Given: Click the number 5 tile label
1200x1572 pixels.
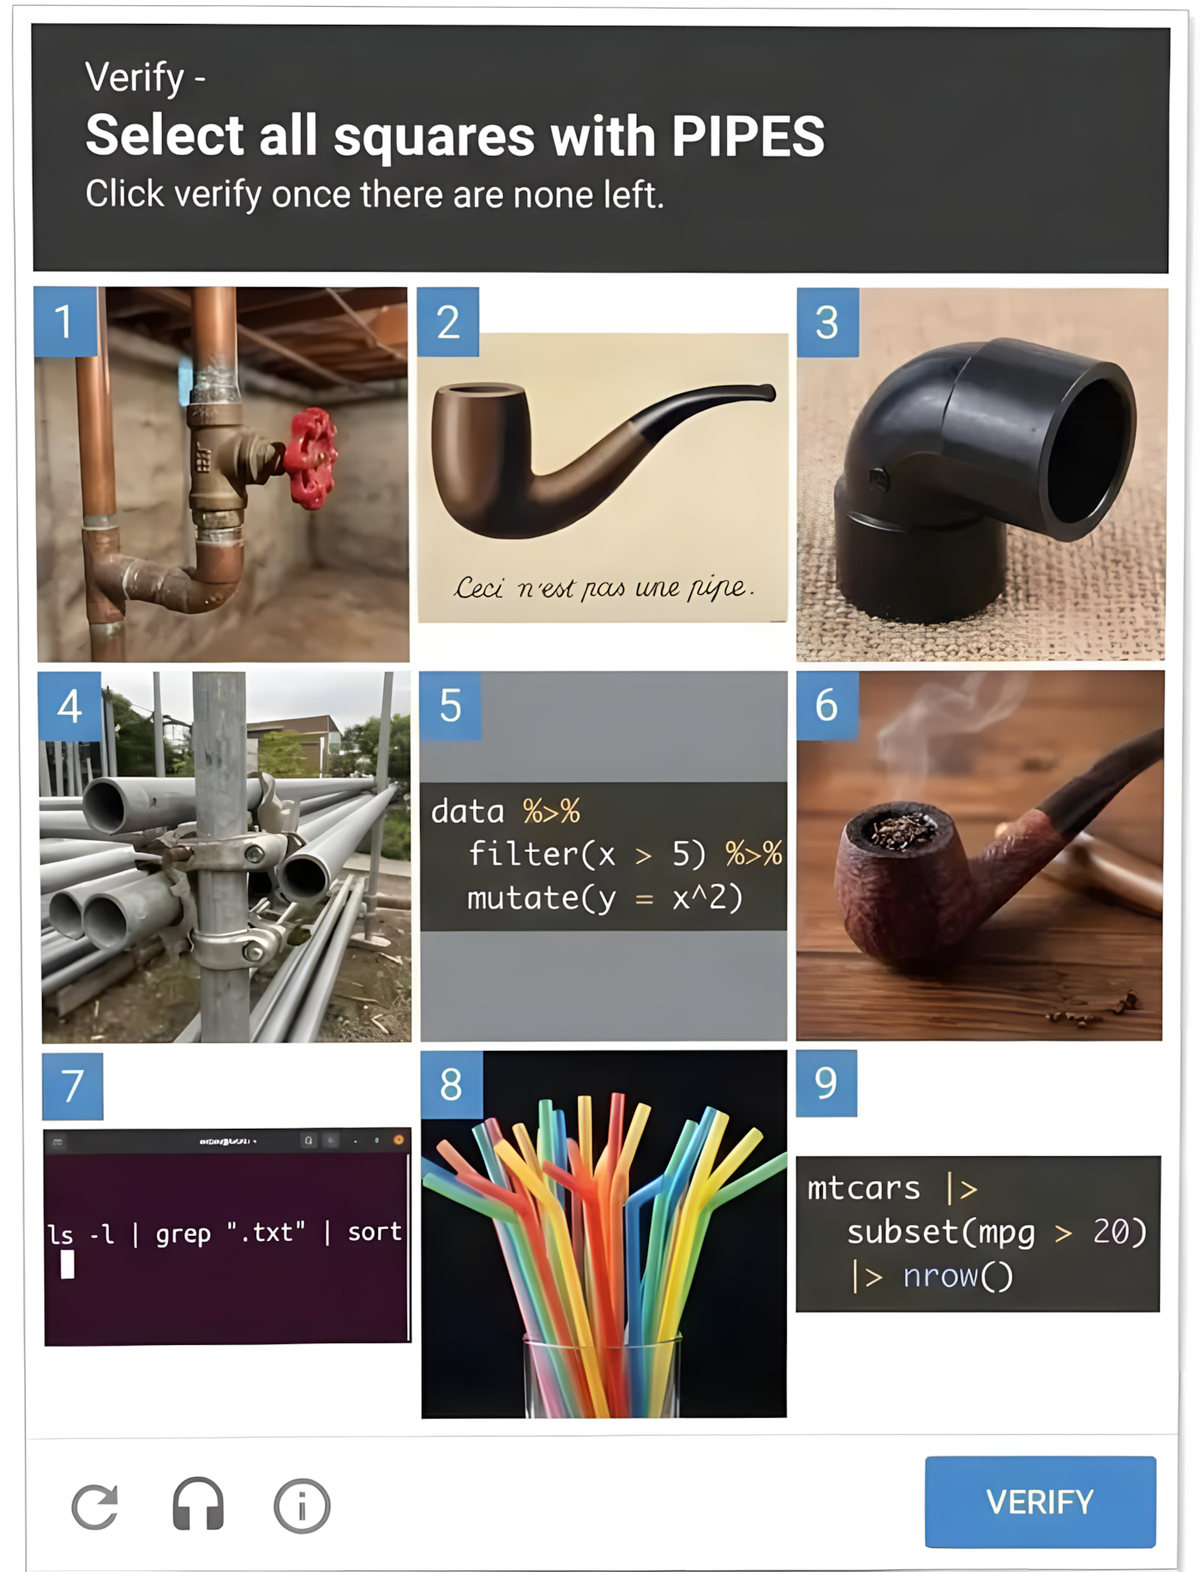Looking at the screenshot, I should coord(450,705).
